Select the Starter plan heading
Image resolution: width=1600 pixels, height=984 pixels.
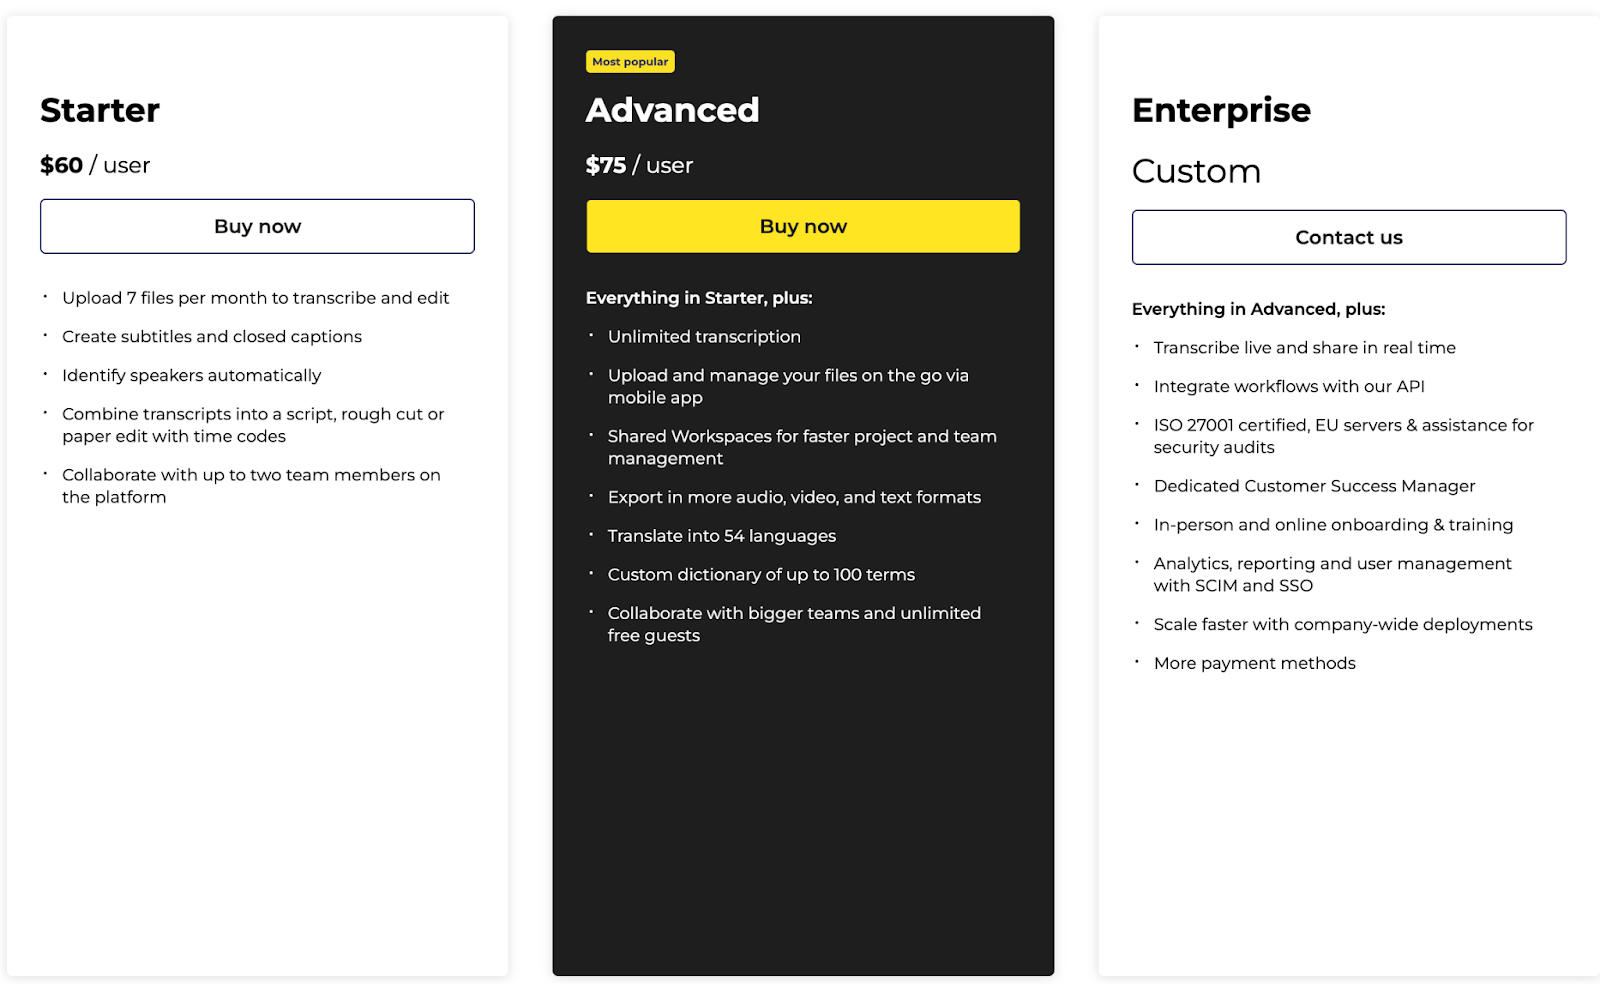(x=100, y=110)
